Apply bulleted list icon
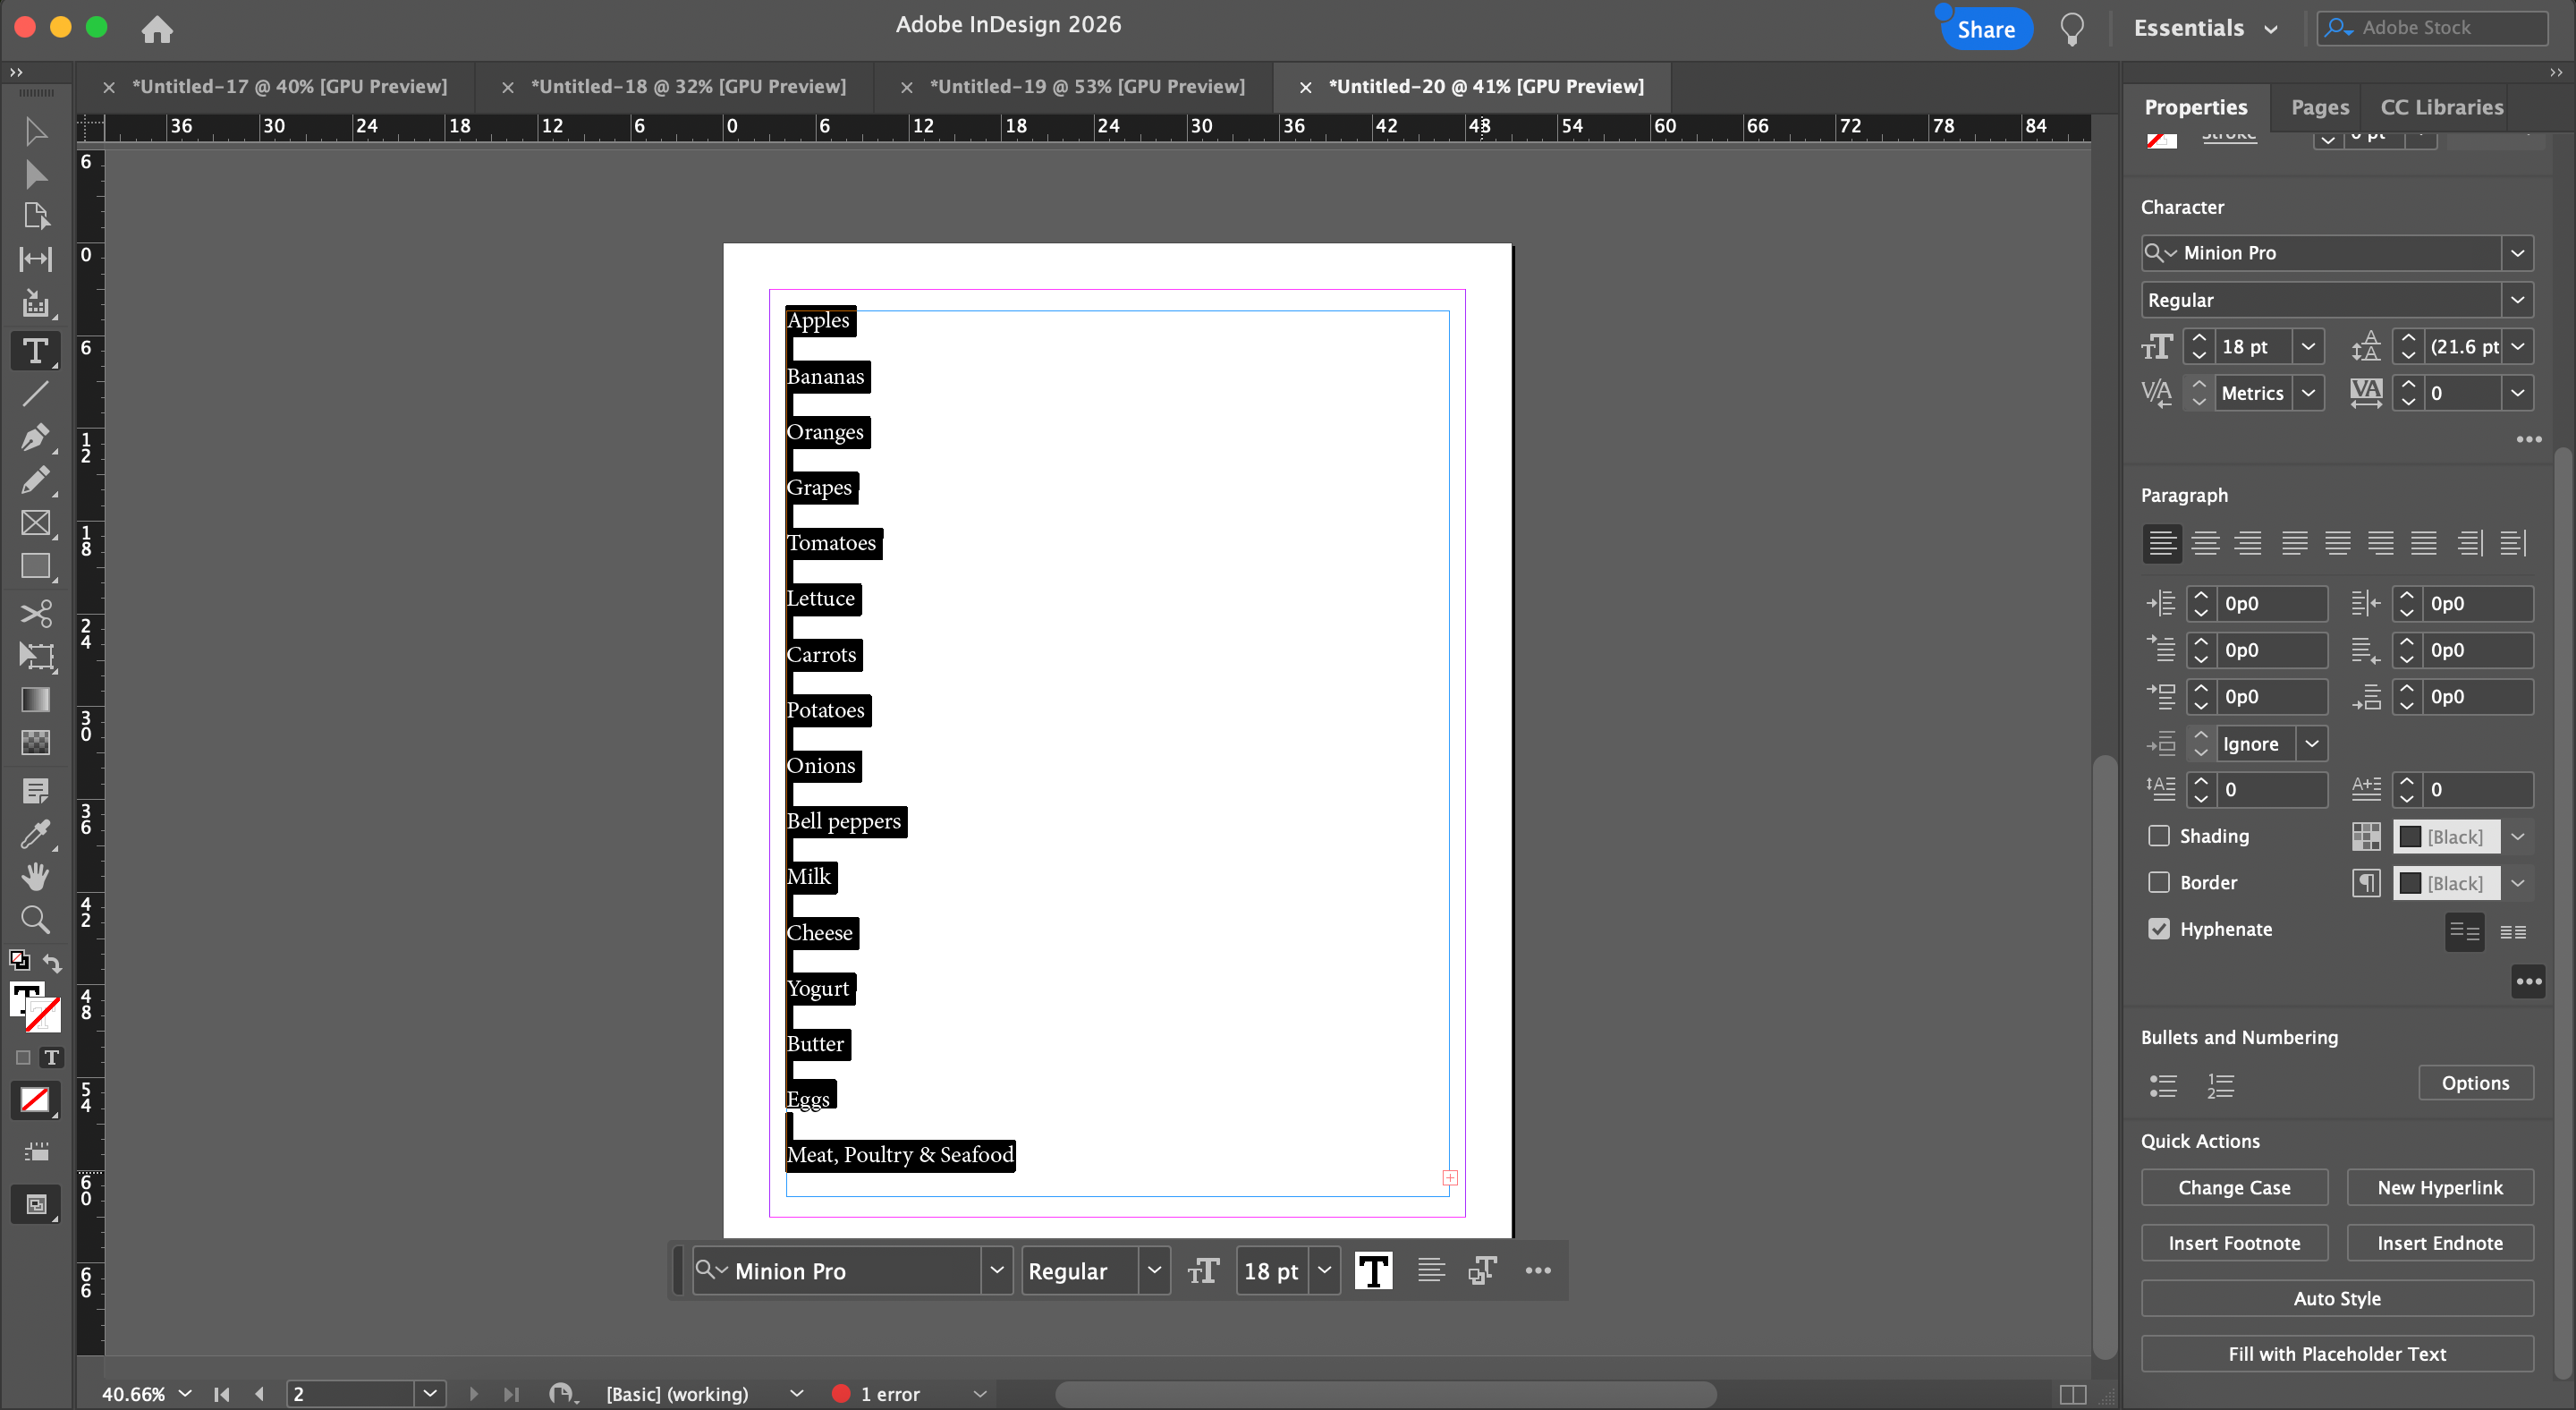This screenshot has height=1410, width=2576. [2163, 1085]
